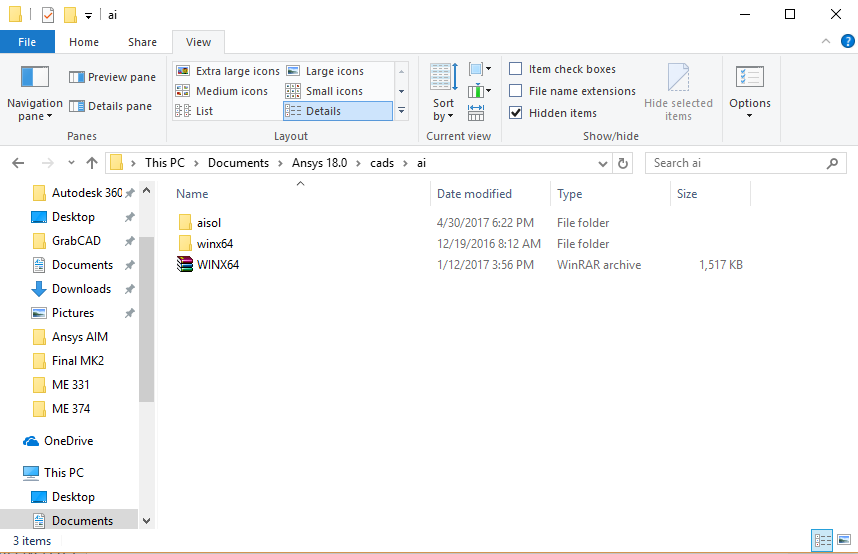The width and height of the screenshot is (858, 554).
Task: Go forward with the Forward arrow
Action: point(48,163)
